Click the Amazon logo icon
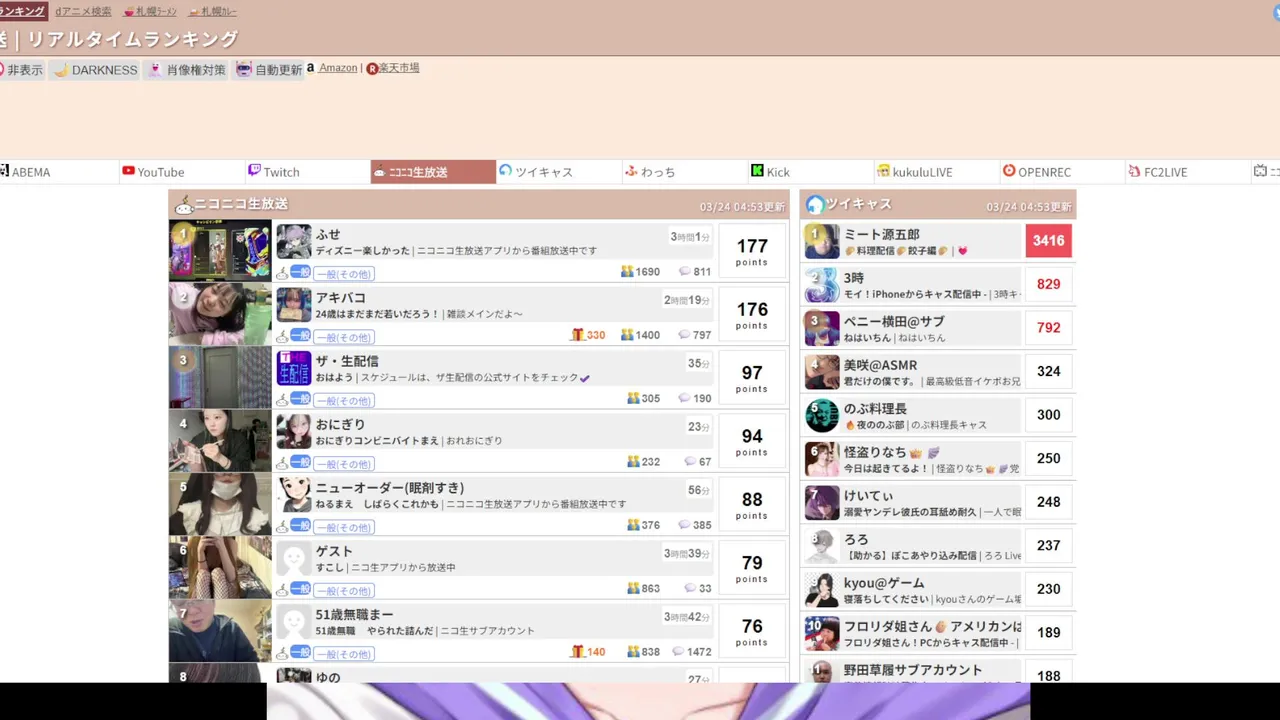The image size is (1280, 720). point(310,68)
